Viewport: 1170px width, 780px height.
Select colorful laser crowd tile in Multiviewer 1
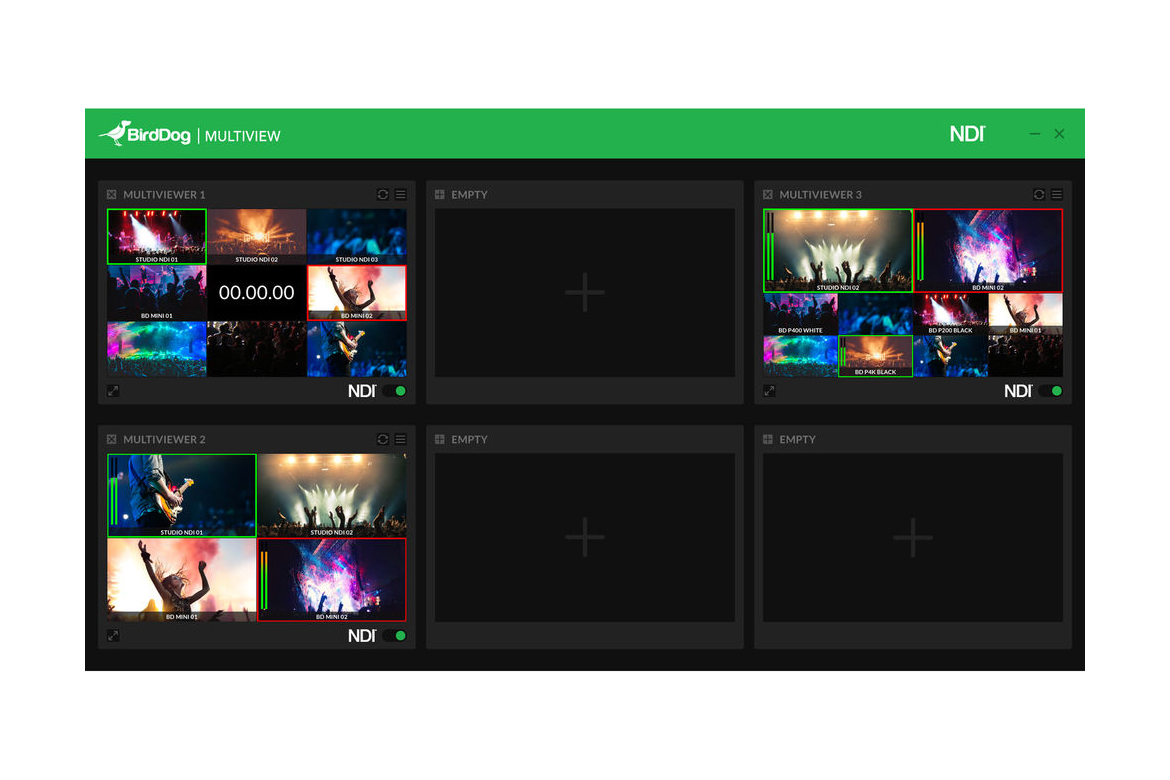pyautogui.click(x=157, y=349)
